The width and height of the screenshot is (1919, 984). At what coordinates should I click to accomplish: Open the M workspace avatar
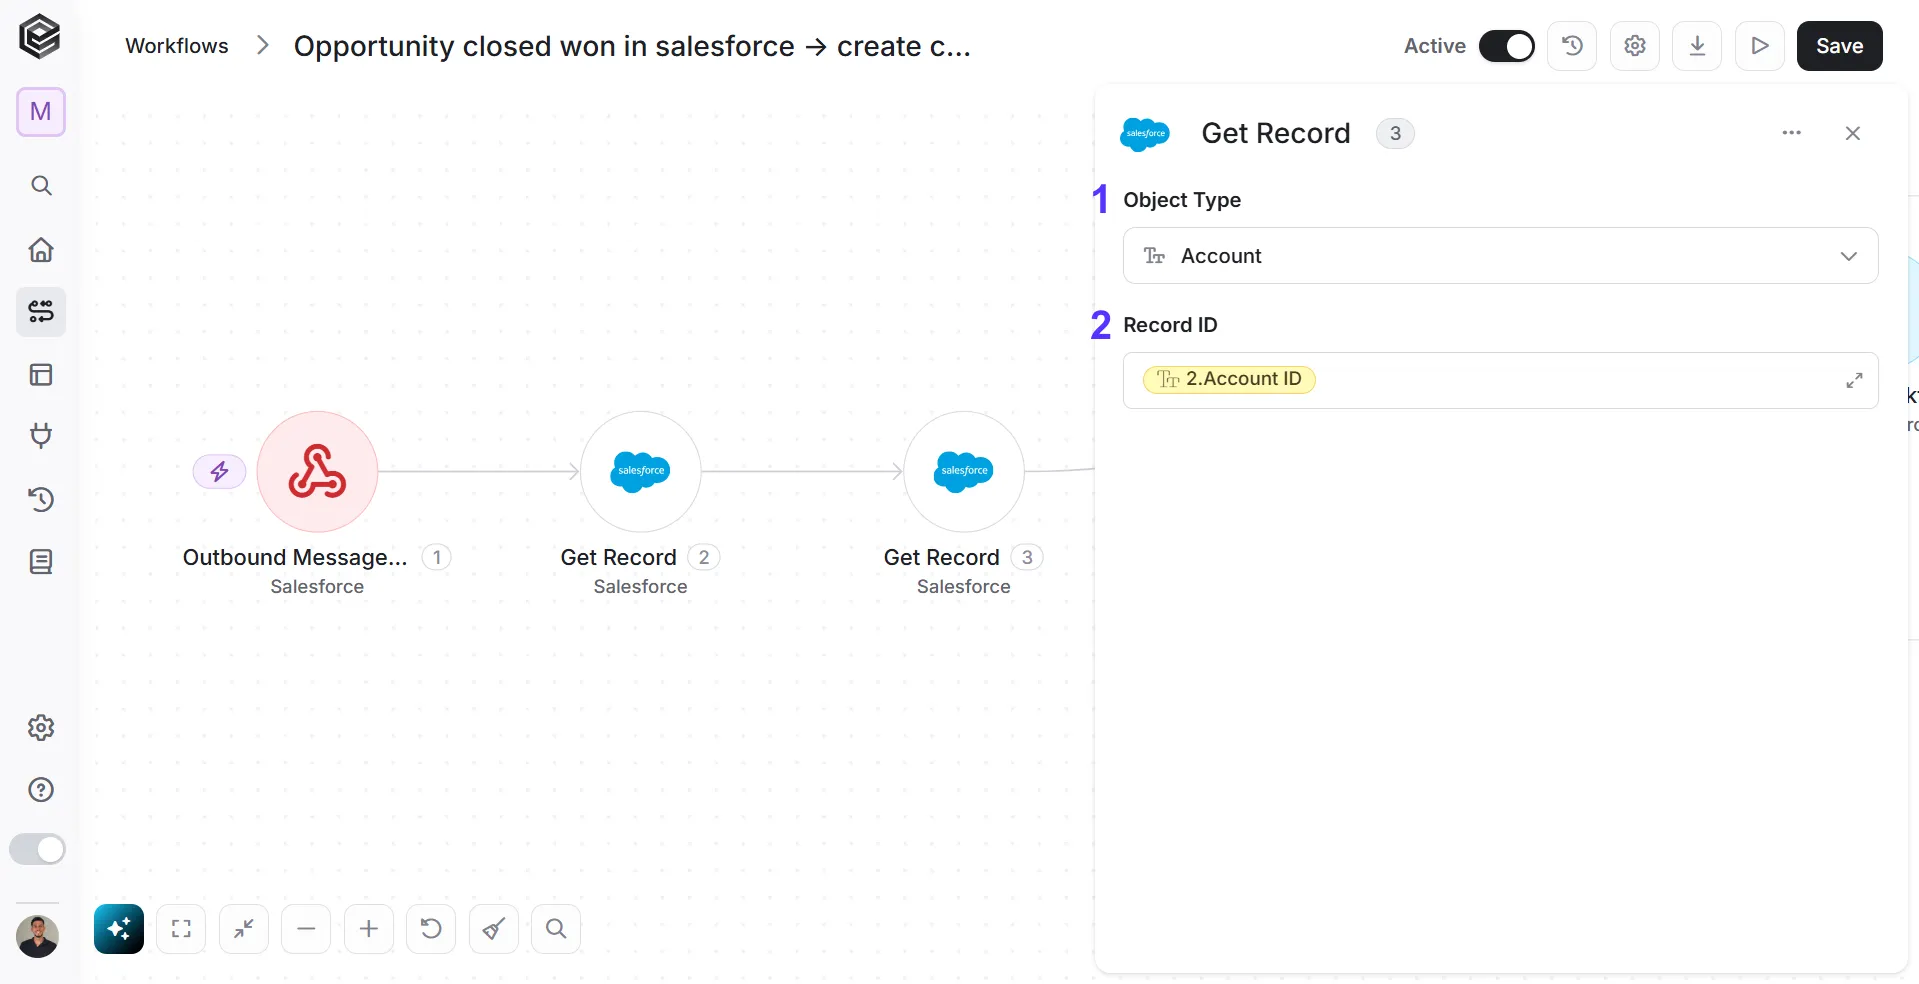[41, 111]
